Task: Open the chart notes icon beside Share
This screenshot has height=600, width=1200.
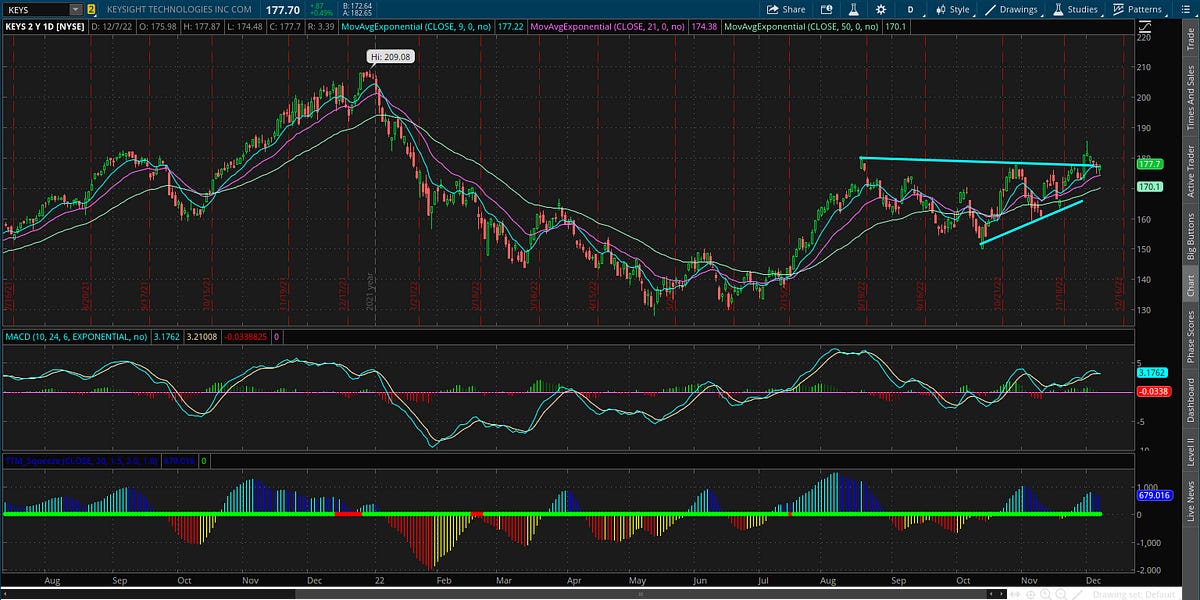Action: click(826, 9)
